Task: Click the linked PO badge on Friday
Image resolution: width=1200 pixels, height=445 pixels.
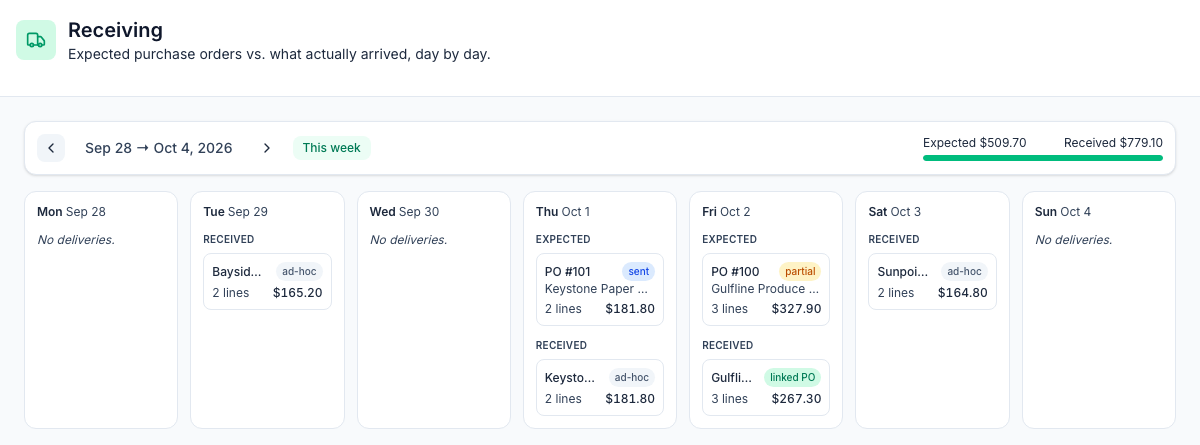Action: pyautogui.click(x=793, y=377)
